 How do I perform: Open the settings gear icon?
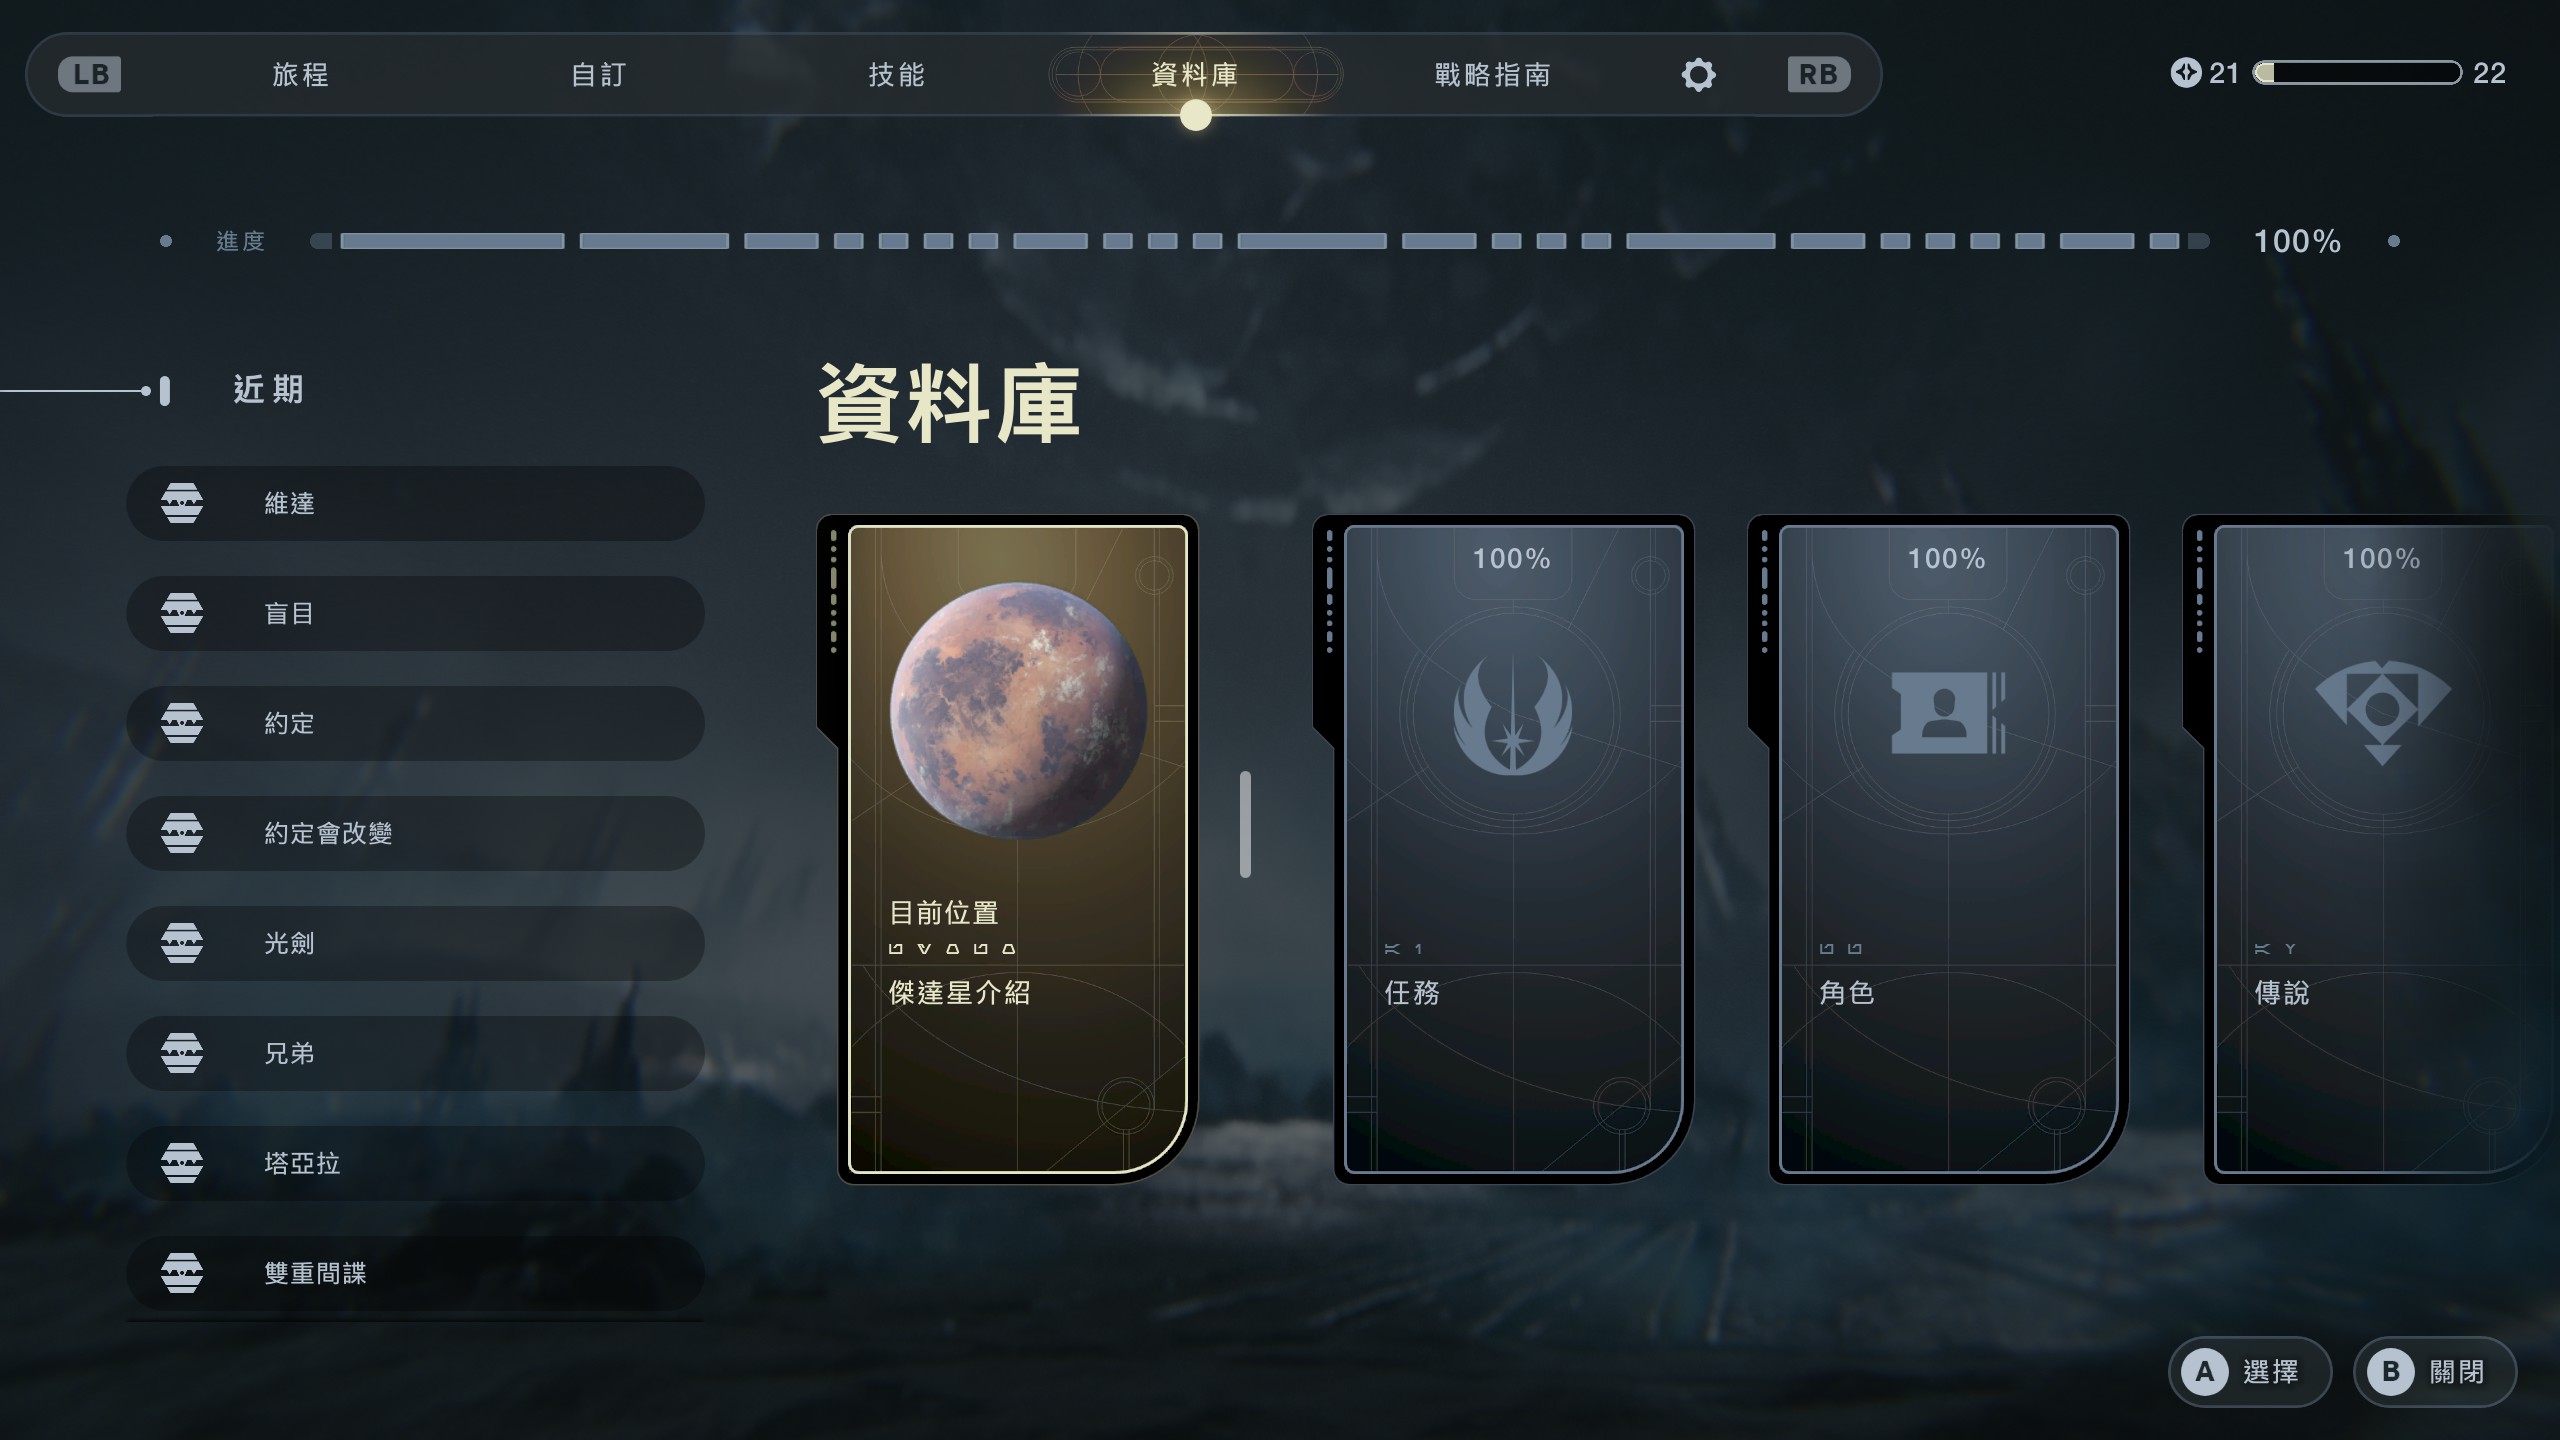(x=1698, y=75)
